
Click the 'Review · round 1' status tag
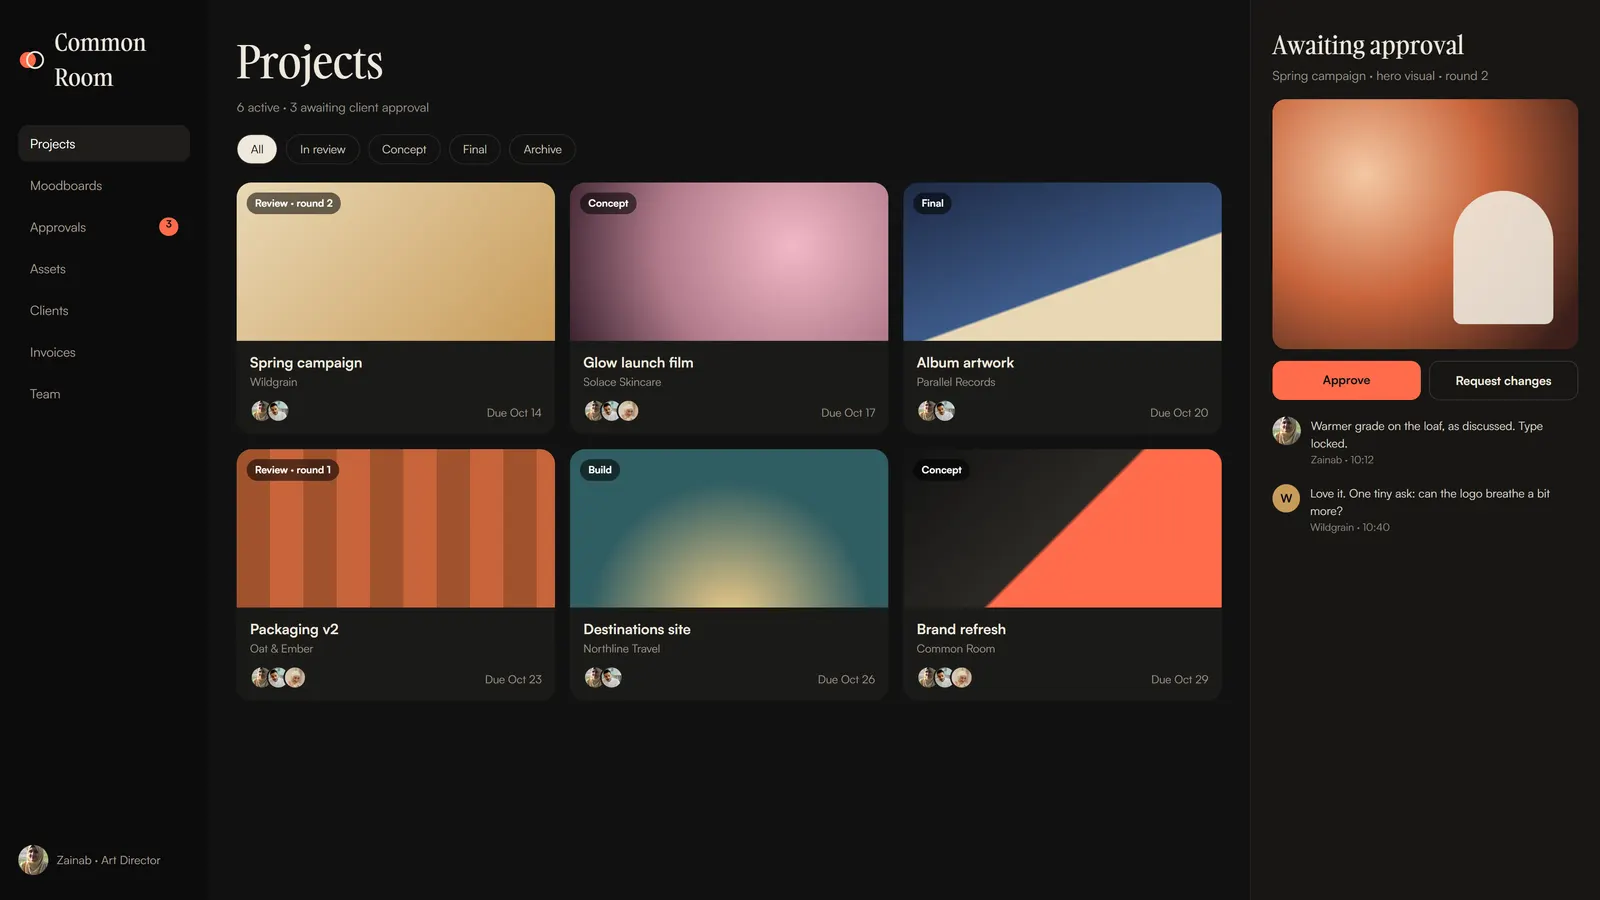click(293, 470)
